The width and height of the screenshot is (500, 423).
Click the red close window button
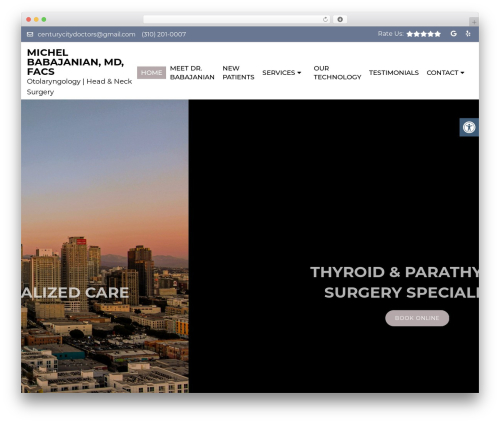(29, 20)
